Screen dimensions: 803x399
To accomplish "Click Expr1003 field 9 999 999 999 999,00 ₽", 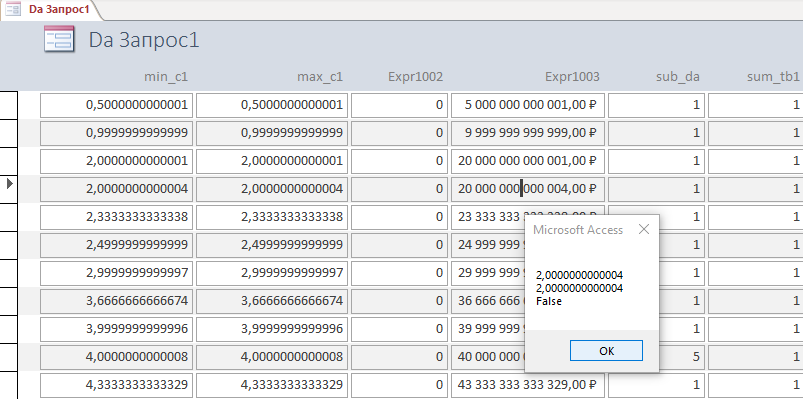I will [x=528, y=133].
